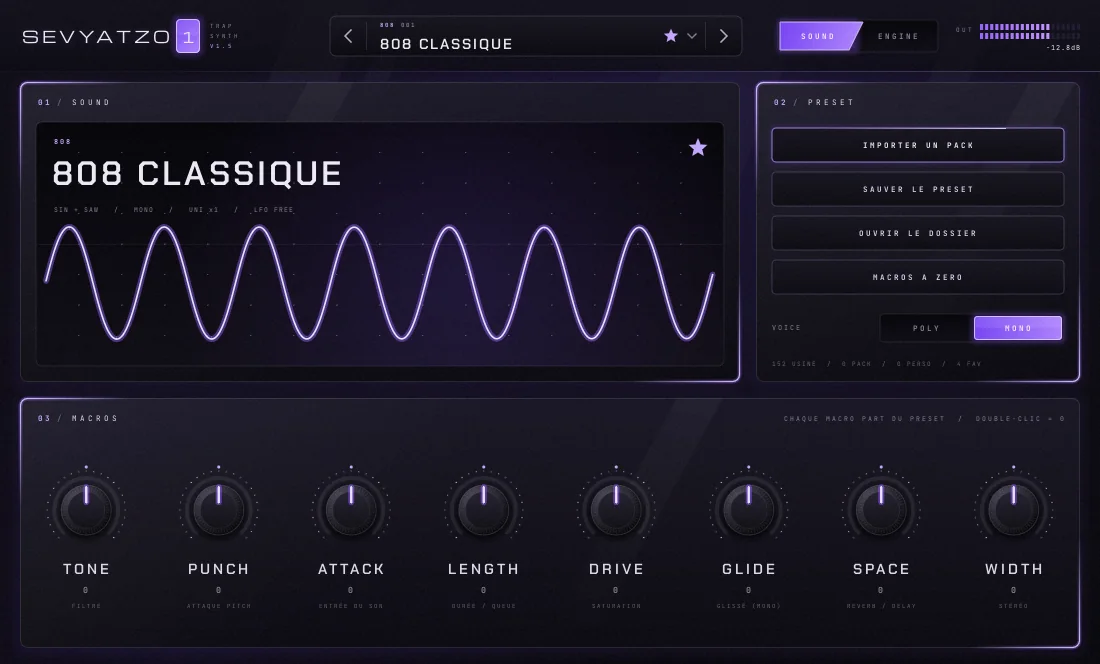The width and height of the screenshot is (1100, 664).
Task: Click SAUVER LE PRESET button
Action: click(x=918, y=189)
